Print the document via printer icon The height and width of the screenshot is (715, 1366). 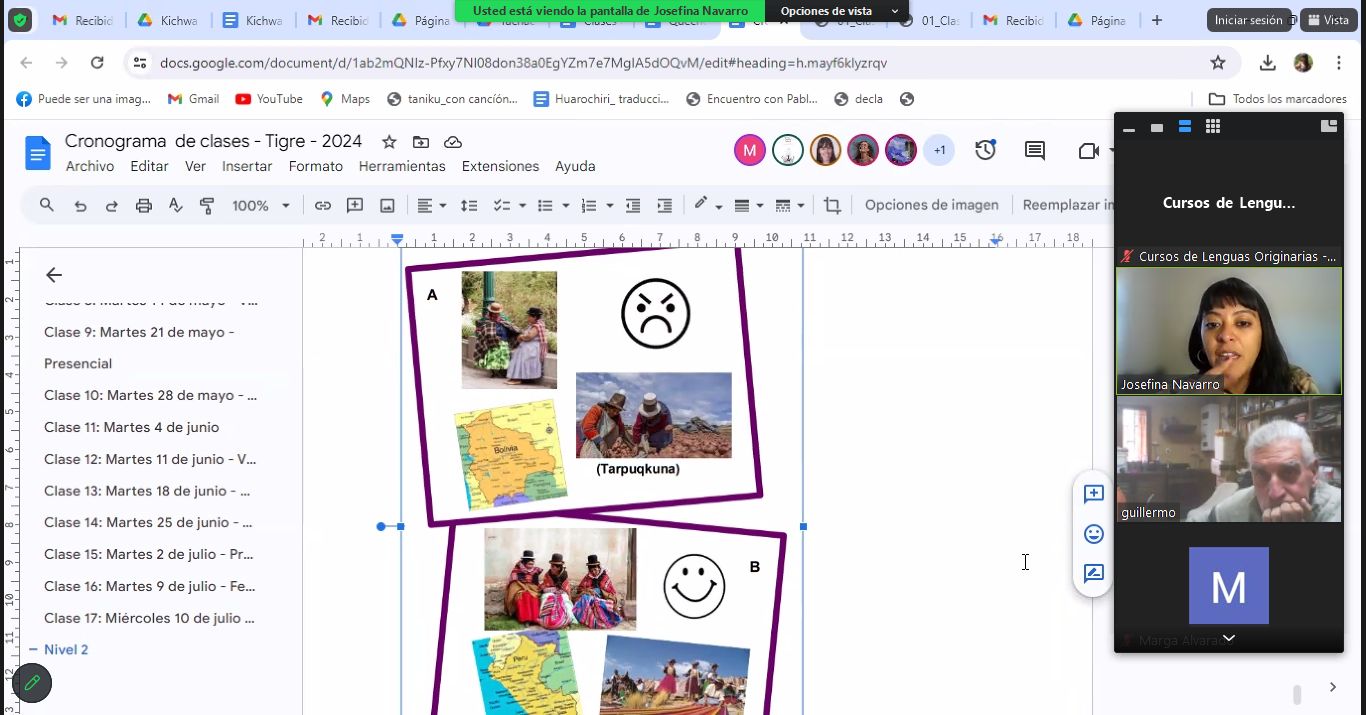pyautogui.click(x=144, y=205)
